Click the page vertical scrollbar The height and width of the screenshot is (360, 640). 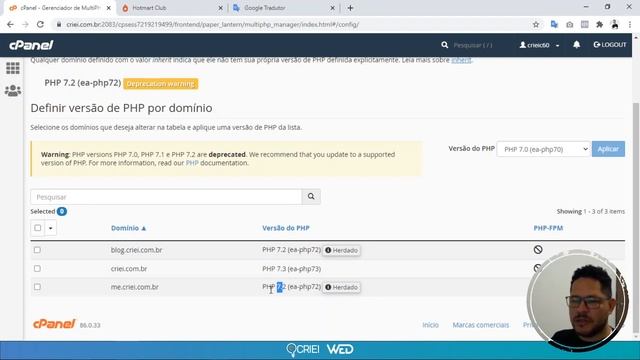(635, 216)
